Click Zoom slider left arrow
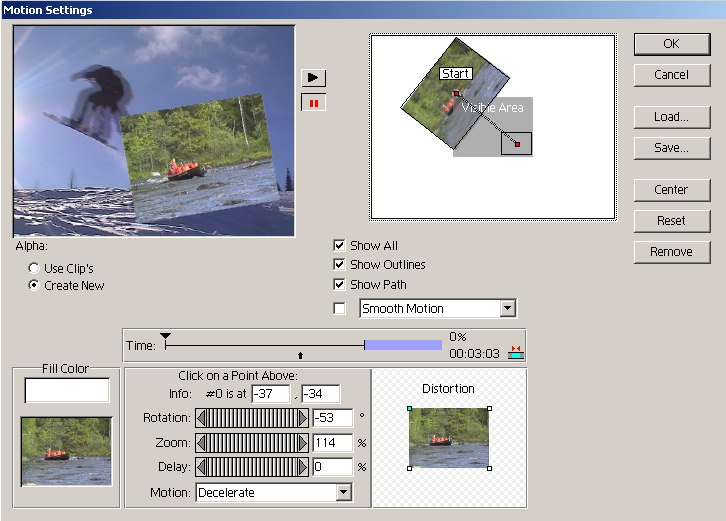Viewport: 726px width, 521px height. [x=201, y=443]
